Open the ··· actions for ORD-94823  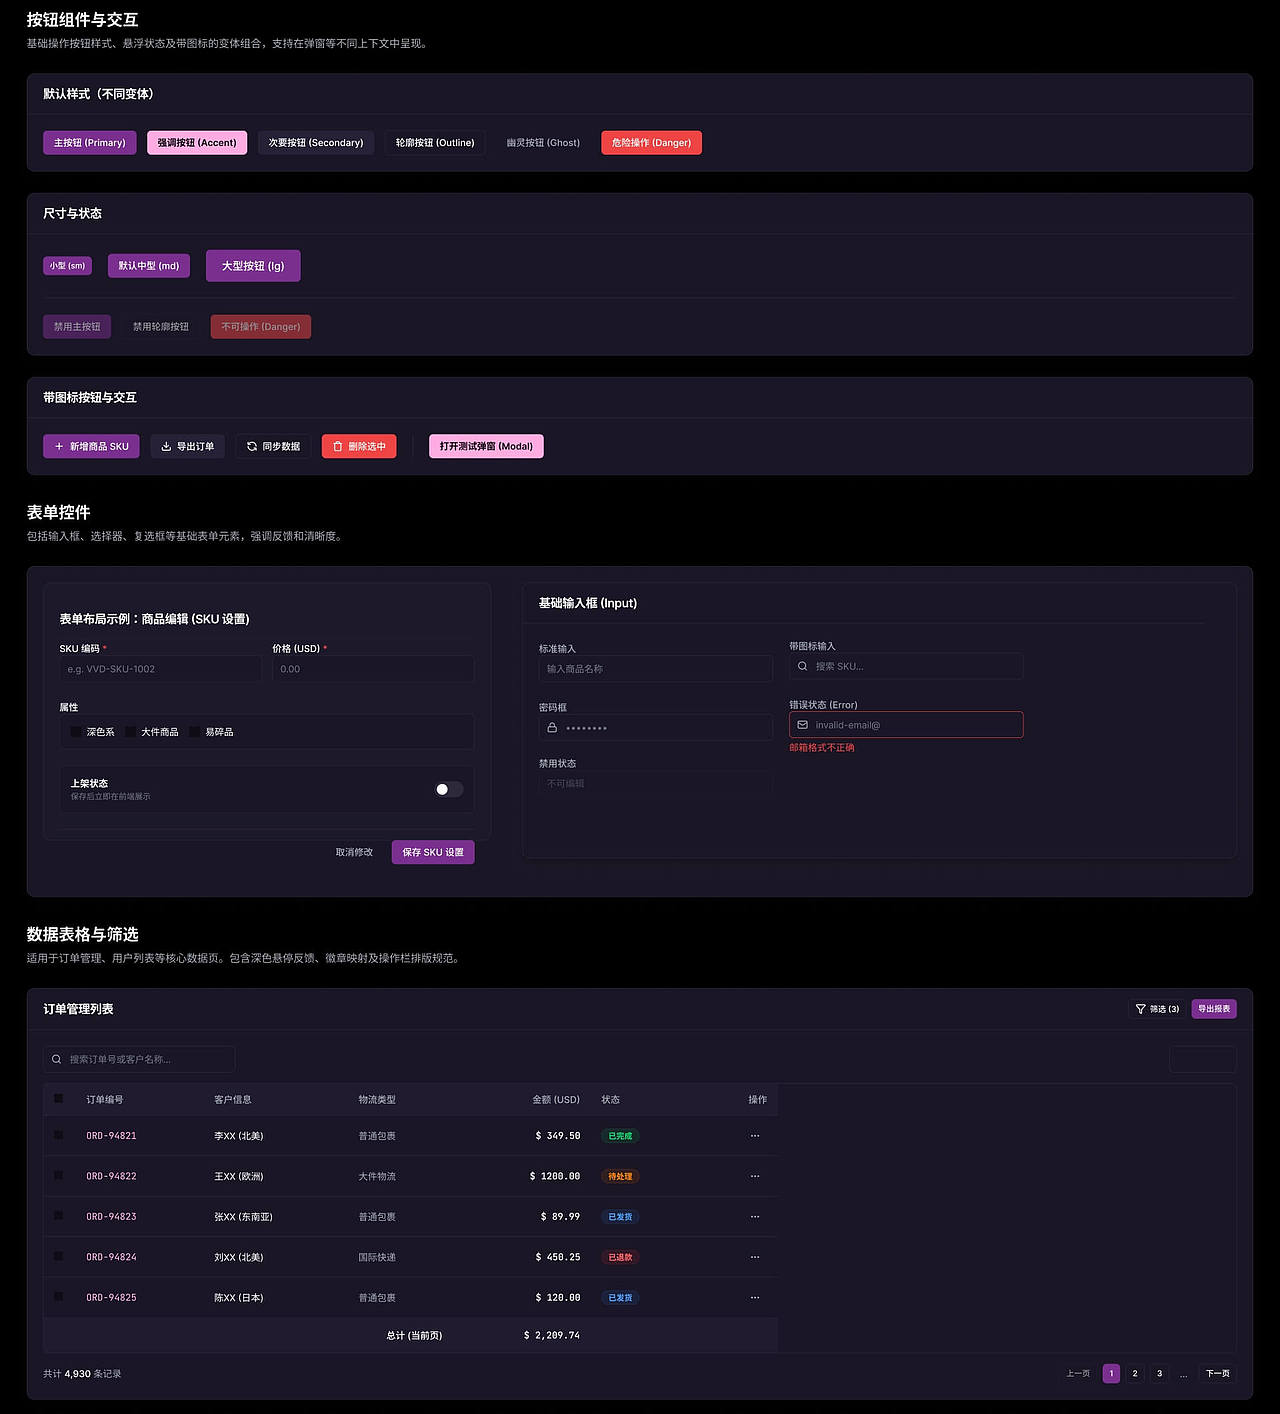(755, 1217)
